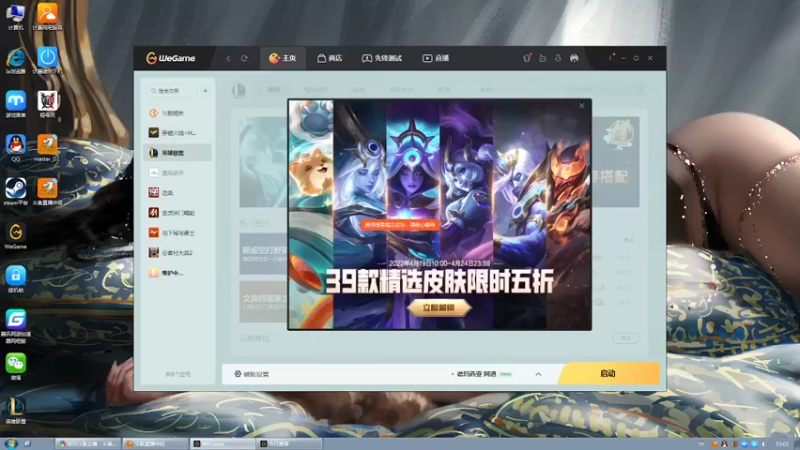Click the search apps field in sidebar
This screenshot has width=800, height=450.
[171, 91]
